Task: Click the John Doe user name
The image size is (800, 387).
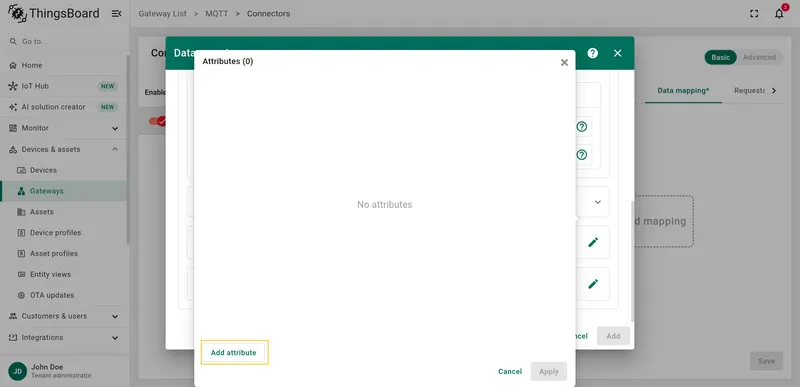Action: pyautogui.click(x=47, y=367)
